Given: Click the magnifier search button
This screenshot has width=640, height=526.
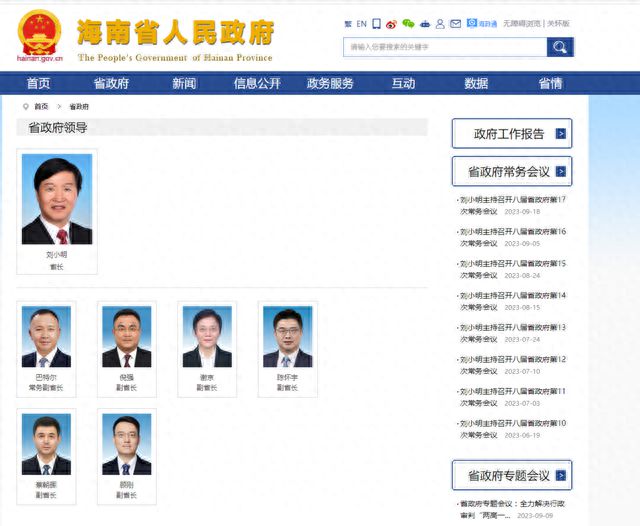Looking at the screenshot, I should (560, 47).
